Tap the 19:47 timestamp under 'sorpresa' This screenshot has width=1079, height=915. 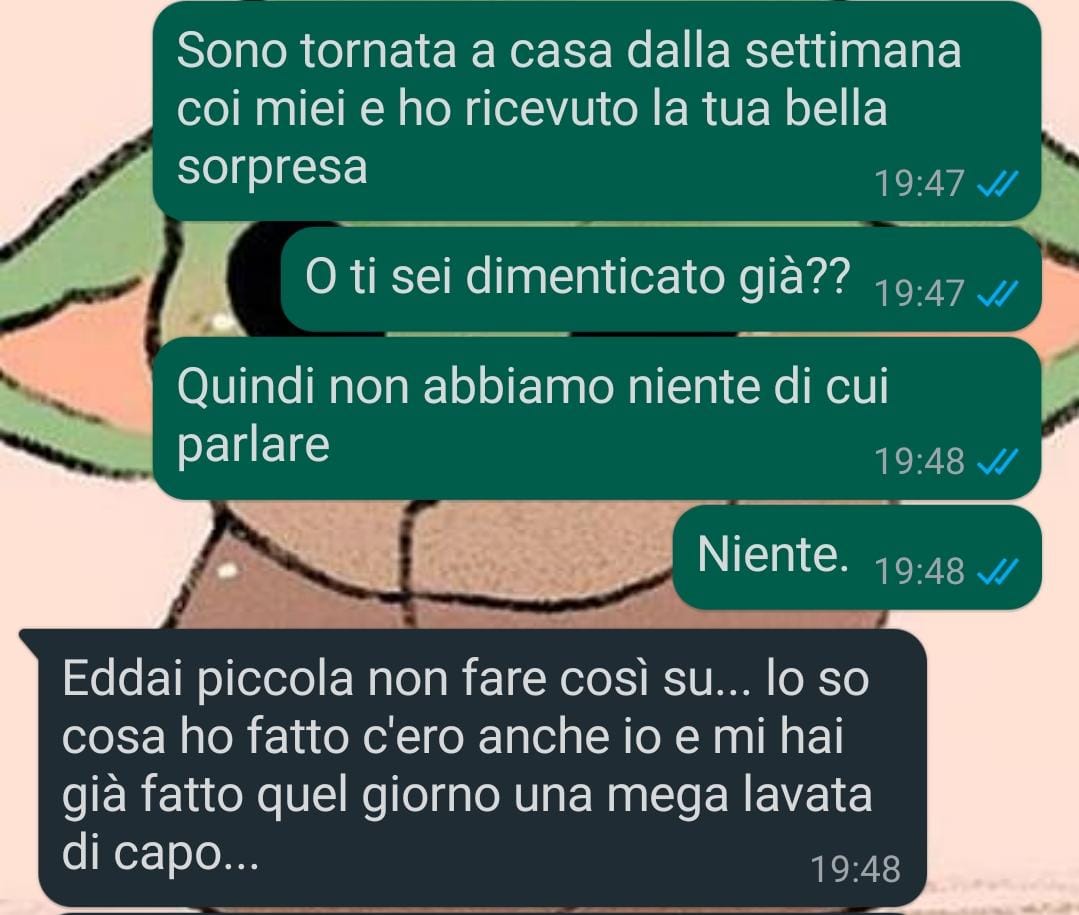tap(919, 184)
